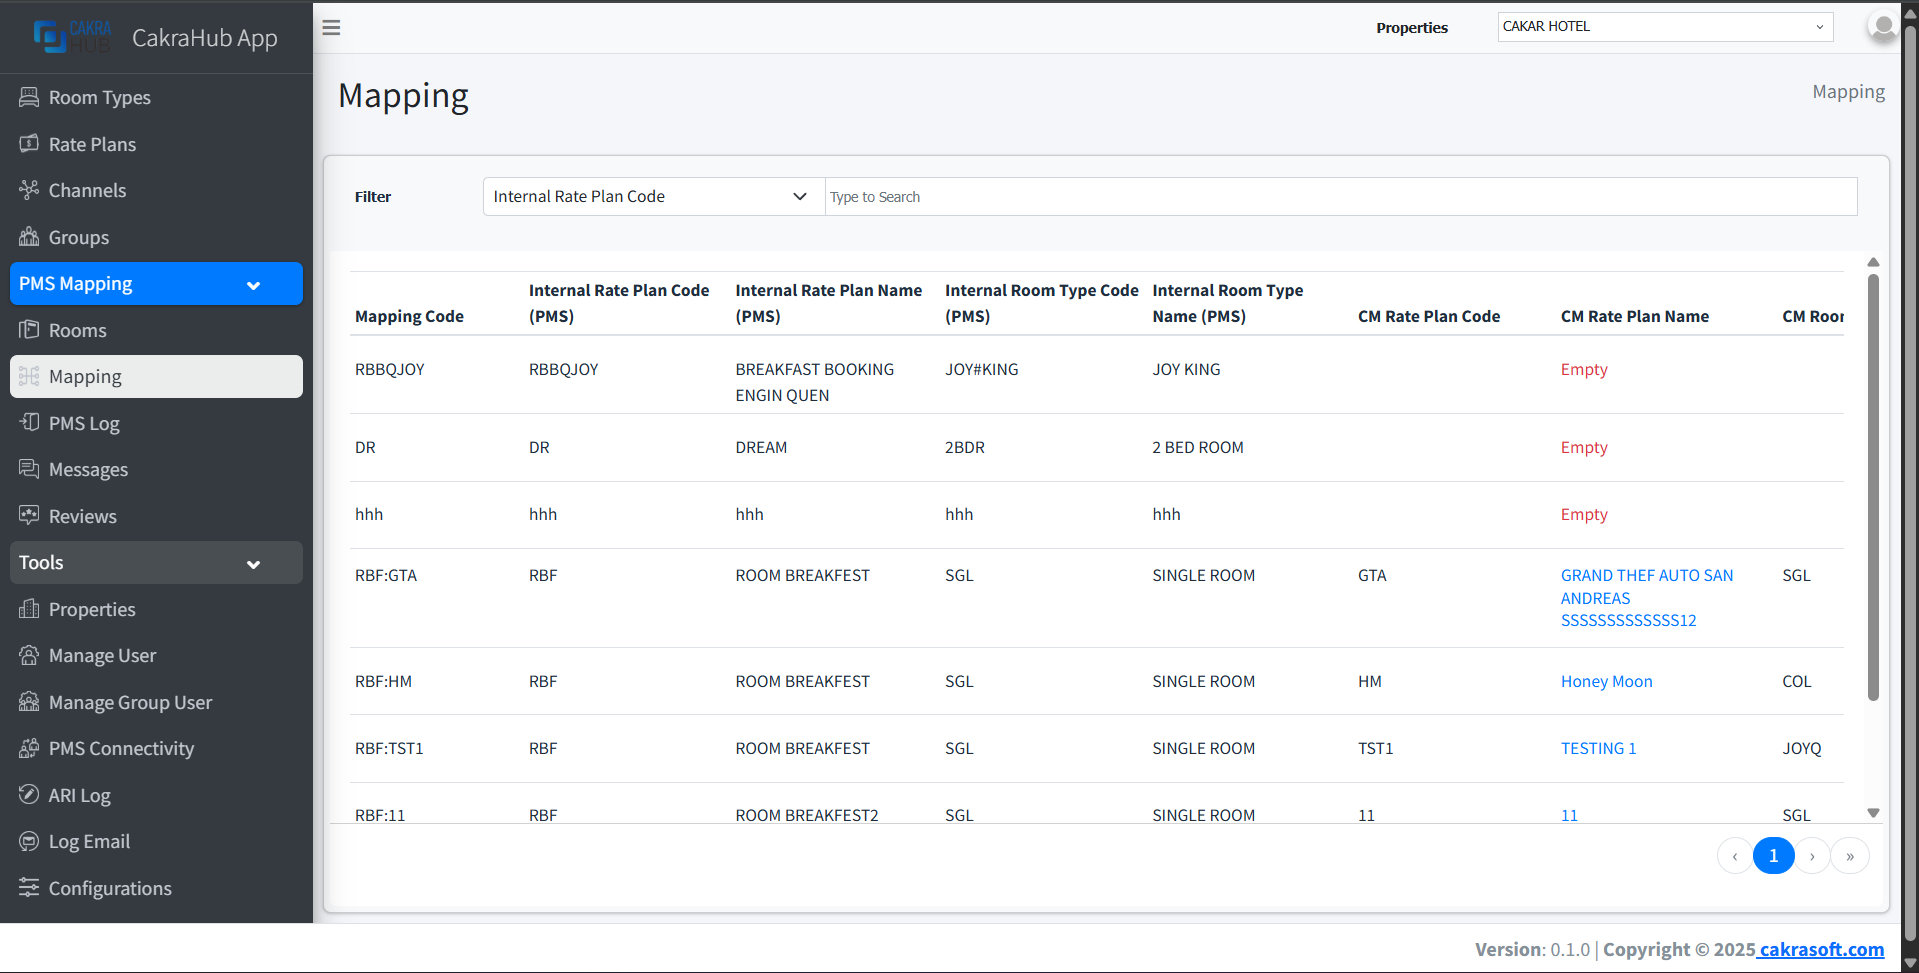
Task: Click the Configurations sliders icon
Action: pyautogui.click(x=29, y=888)
